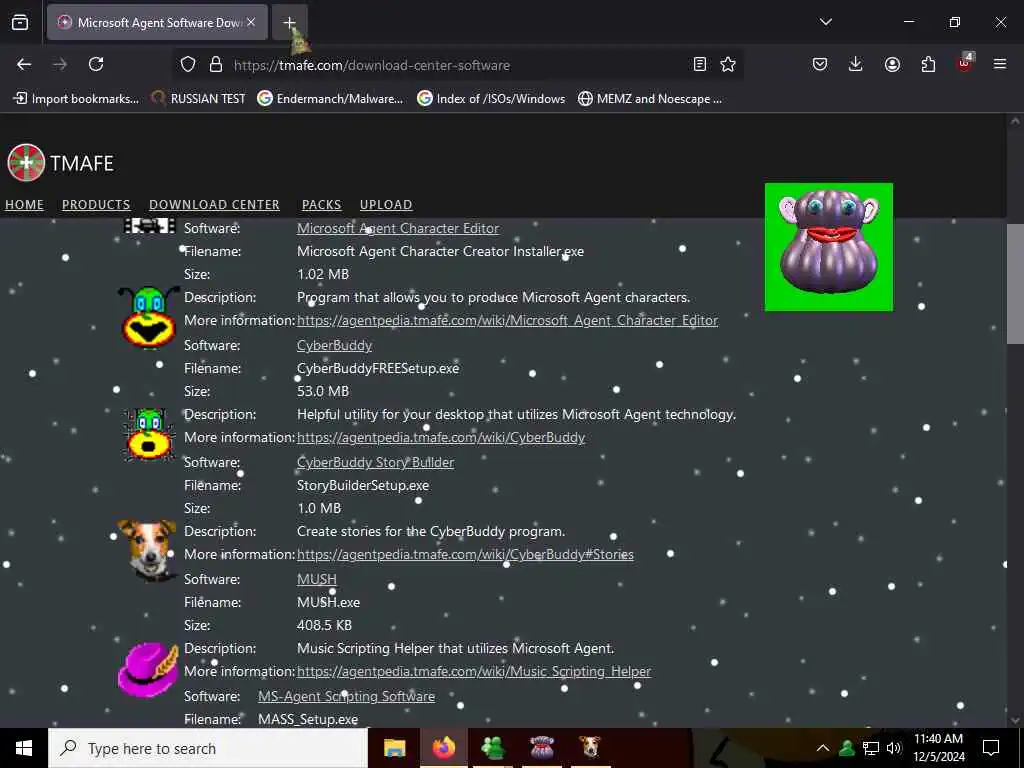Open the notification center icon
The height and width of the screenshot is (768, 1024).
[991, 748]
